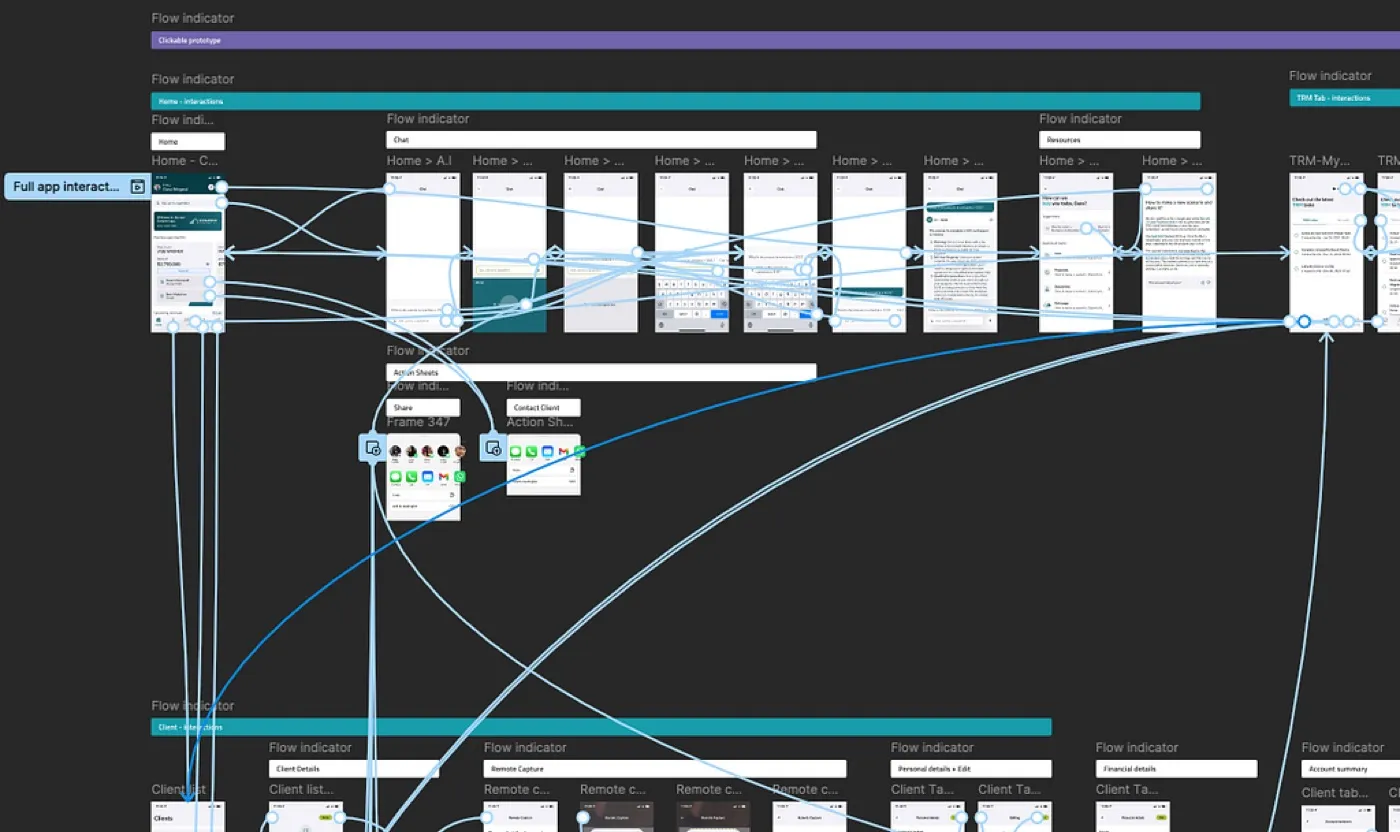
Task: Open the TRM-My... frame thumbnail
Action: 1326,253
